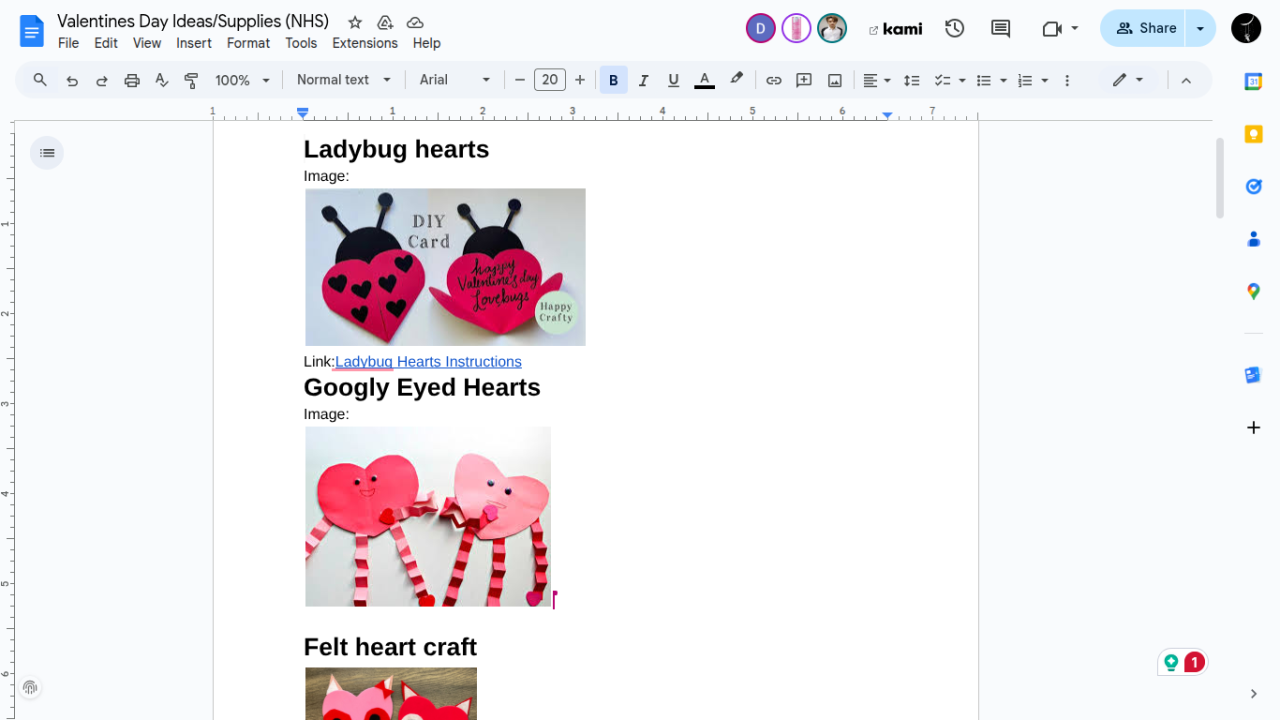View the collaborator D avatar
Screen dimensions: 1280x720
point(761,28)
